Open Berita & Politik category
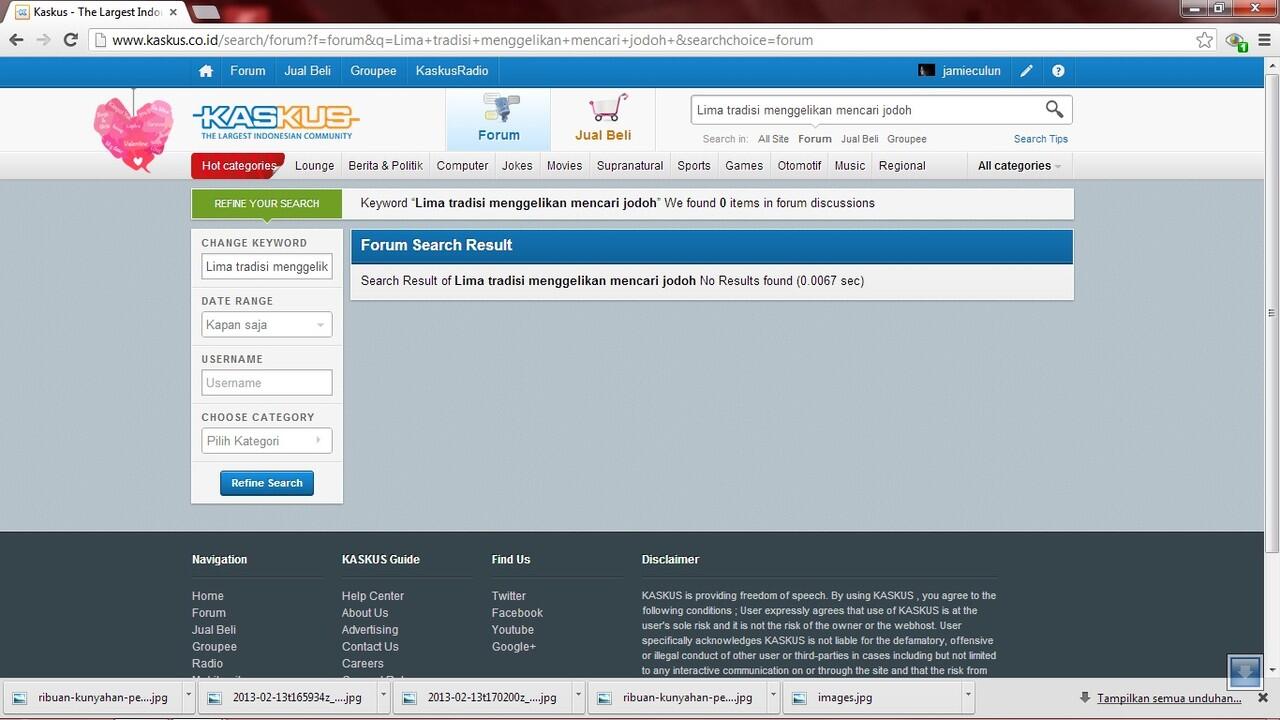Viewport: 1280px width, 720px height. pos(385,166)
